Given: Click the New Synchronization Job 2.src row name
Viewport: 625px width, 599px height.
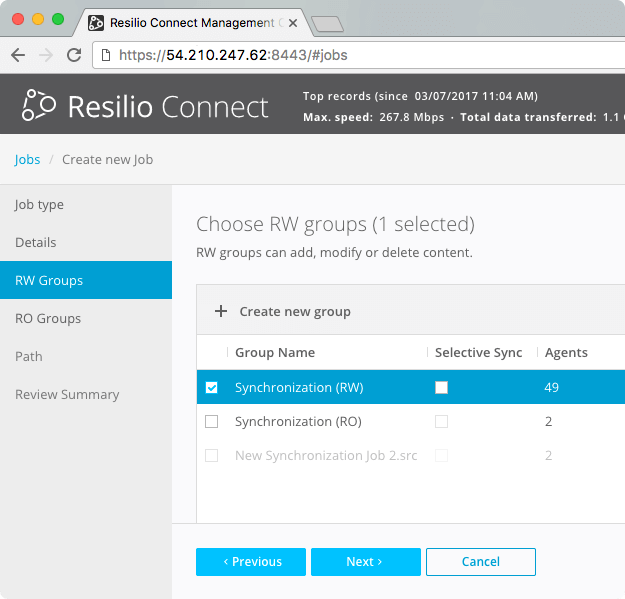Looking at the screenshot, I should tap(326, 455).
